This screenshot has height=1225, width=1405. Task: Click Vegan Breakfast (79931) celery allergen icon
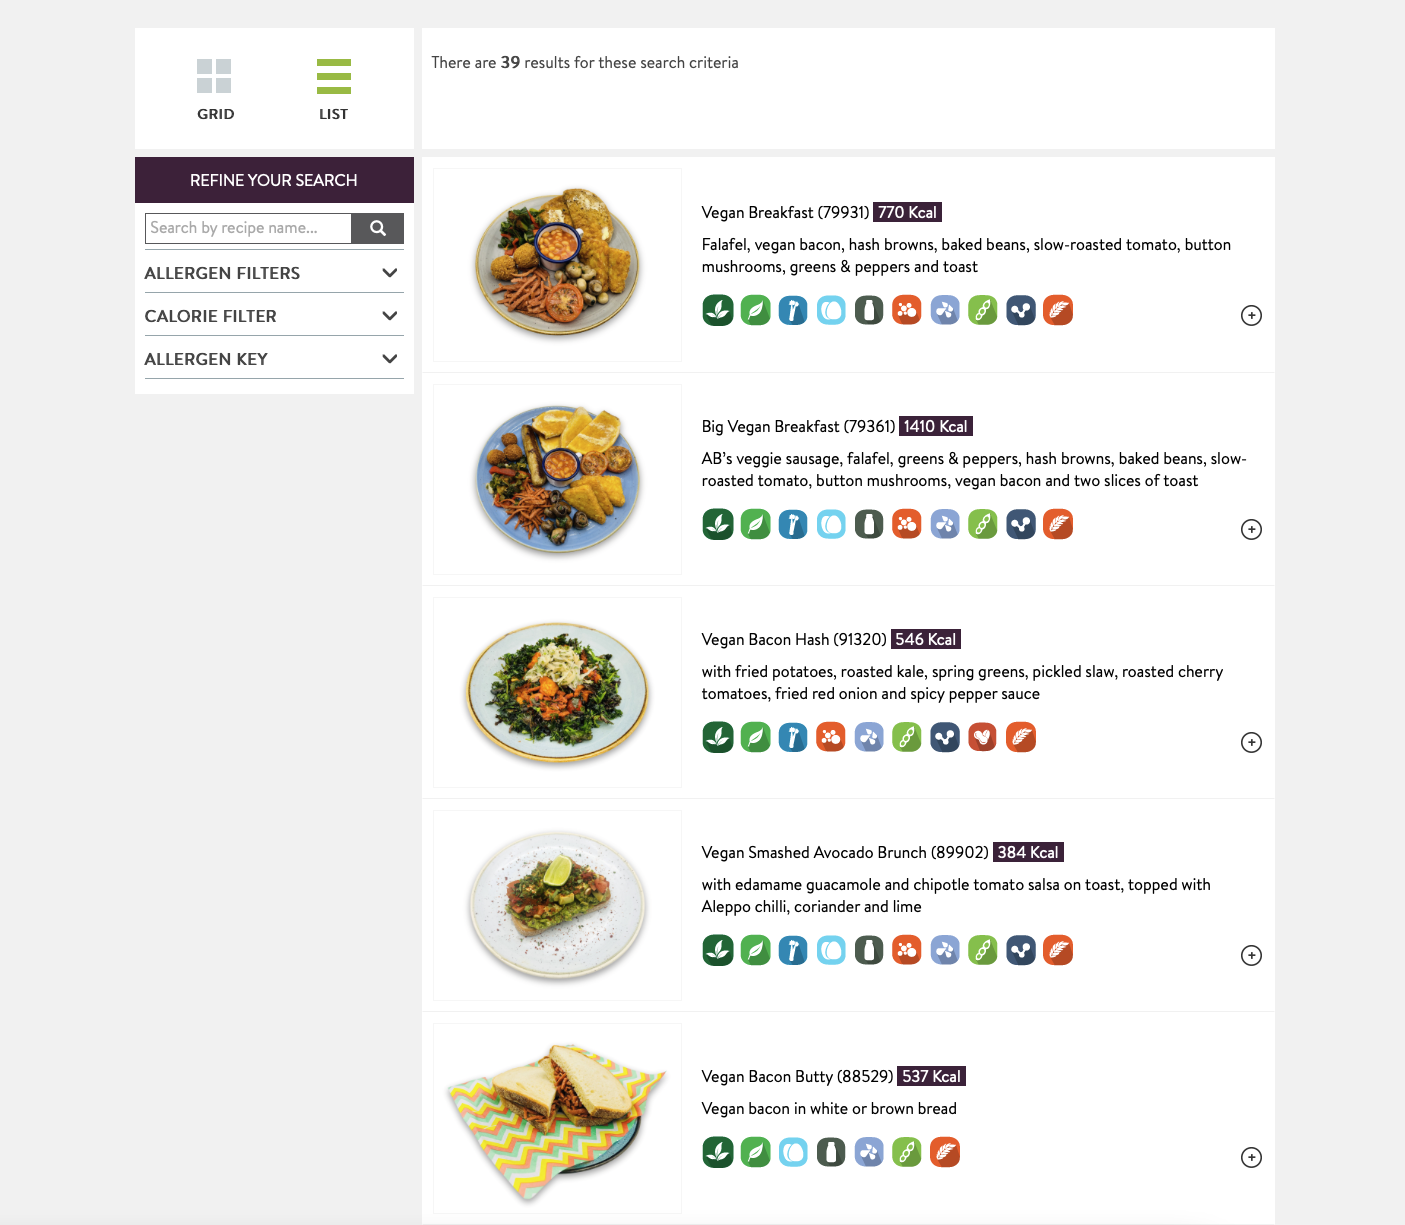tap(793, 311)
